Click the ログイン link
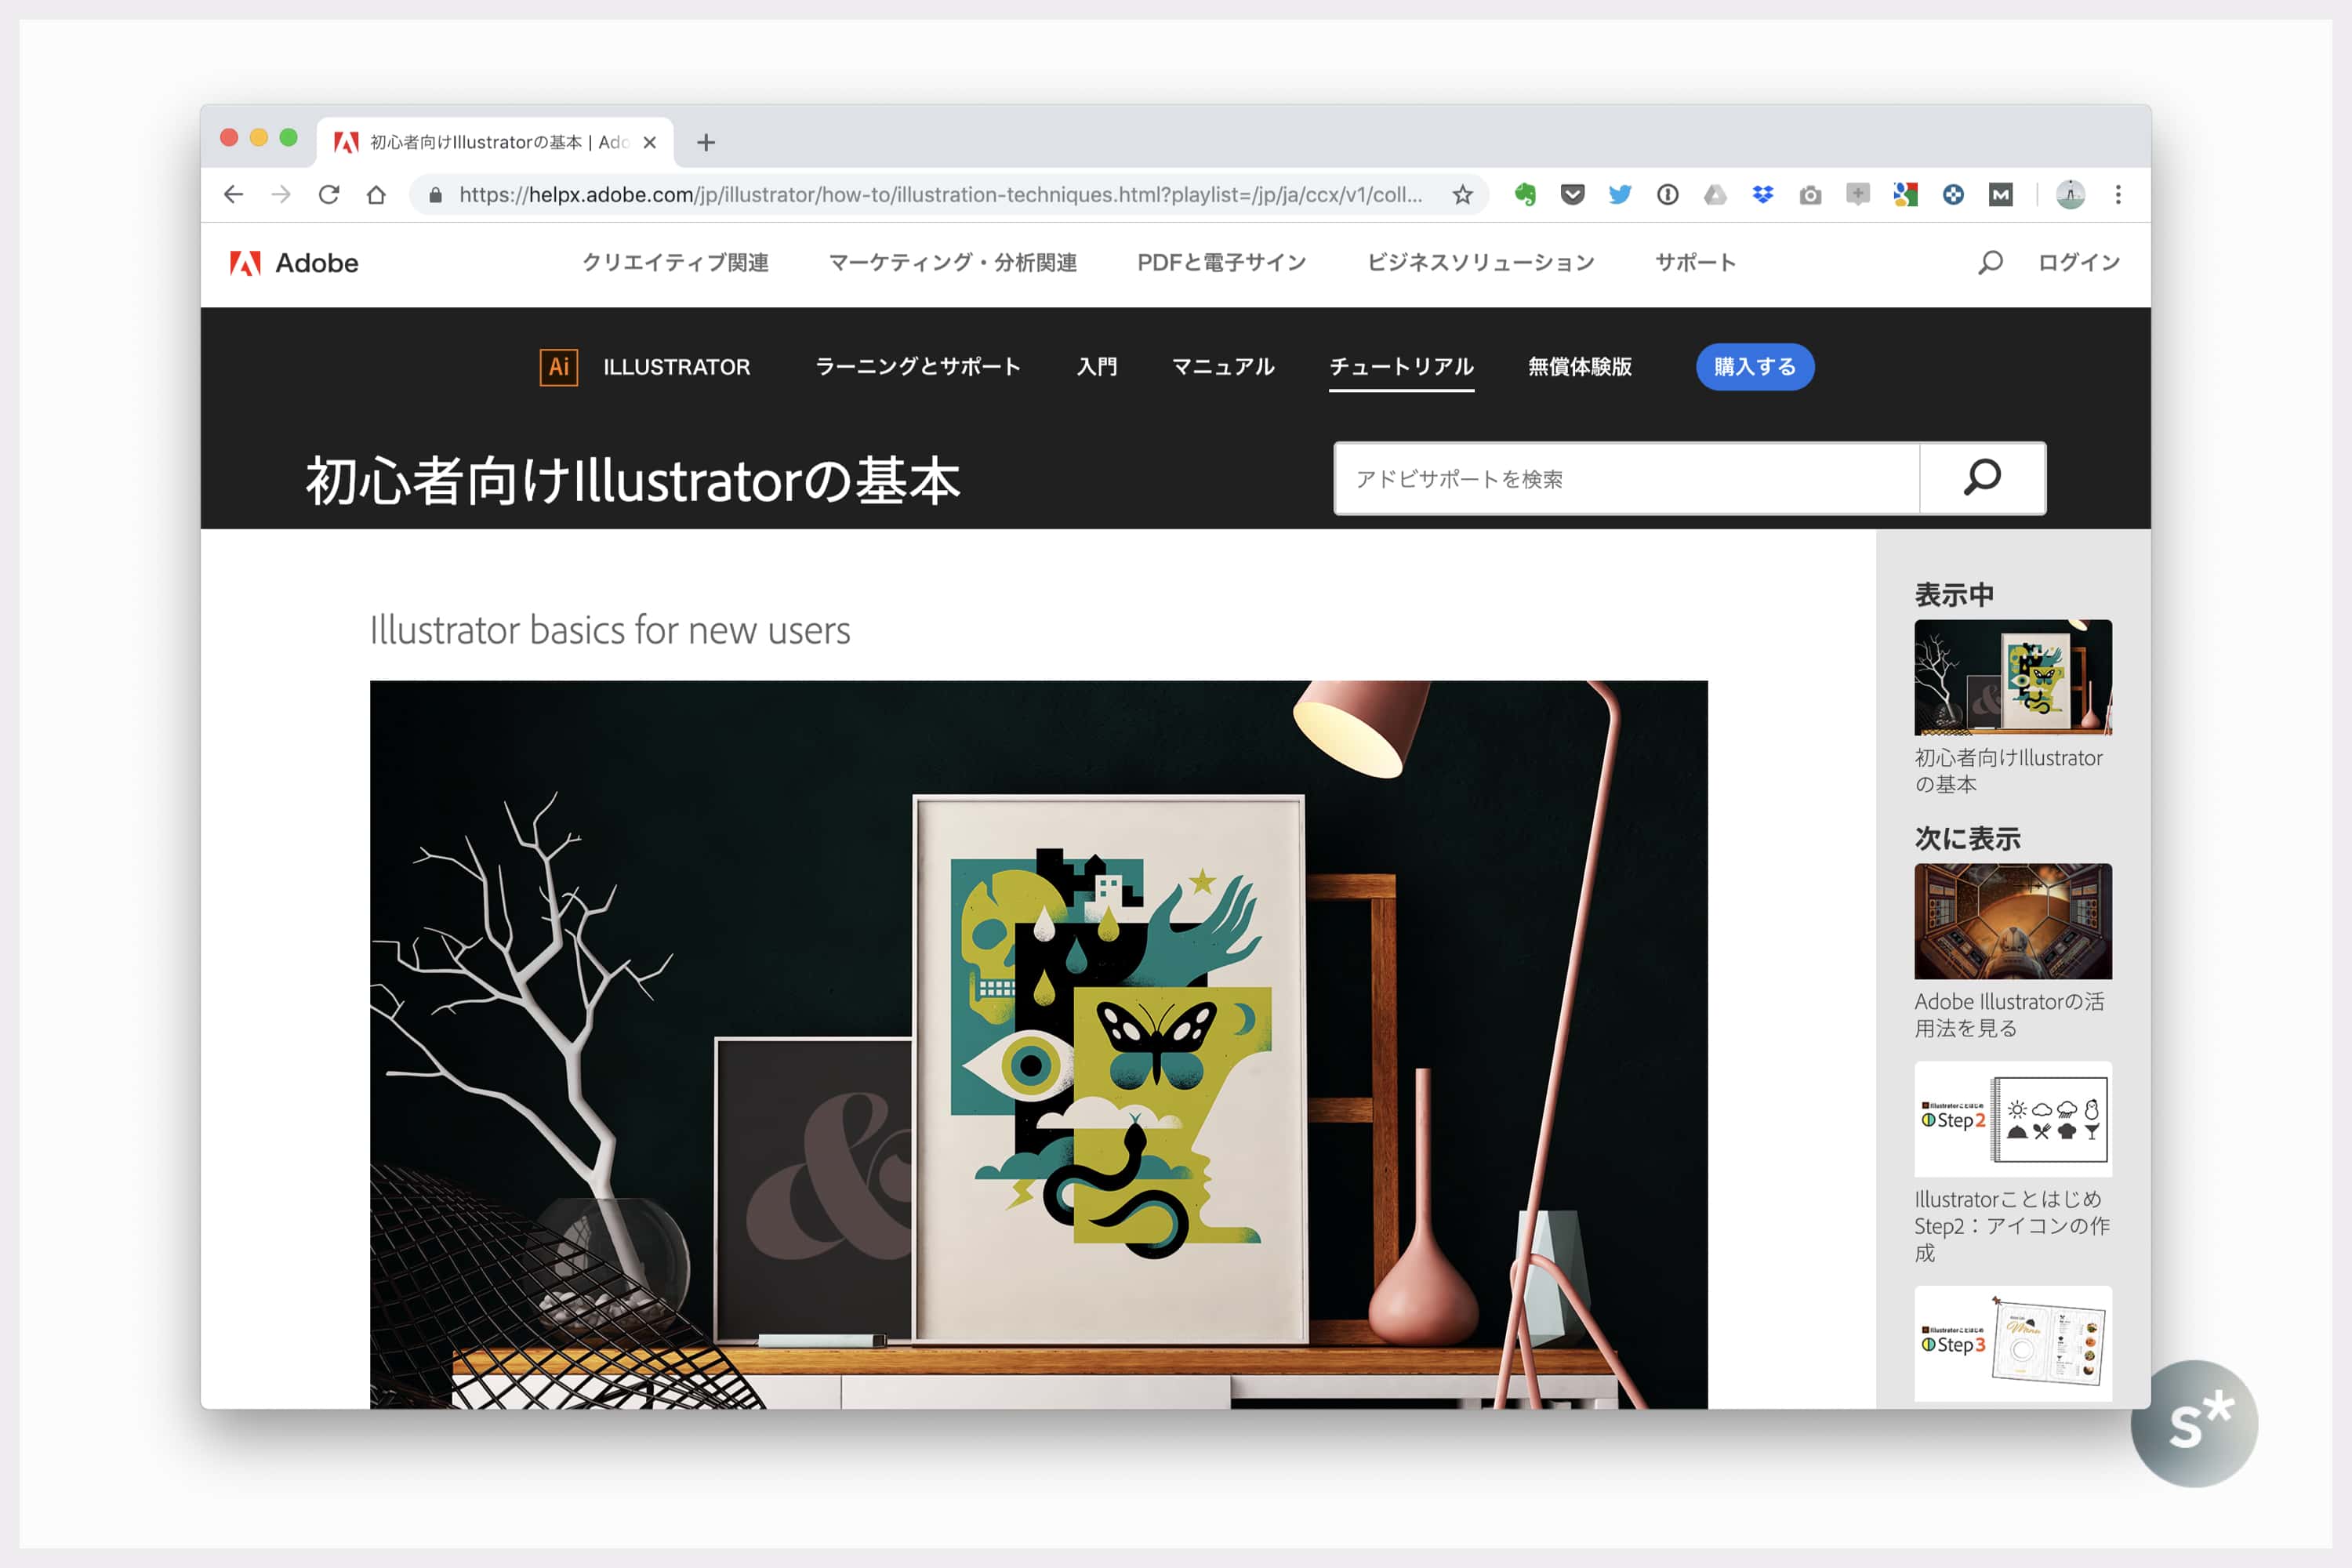Screen dimensions: 2352x1568 tap(2079, 263)
